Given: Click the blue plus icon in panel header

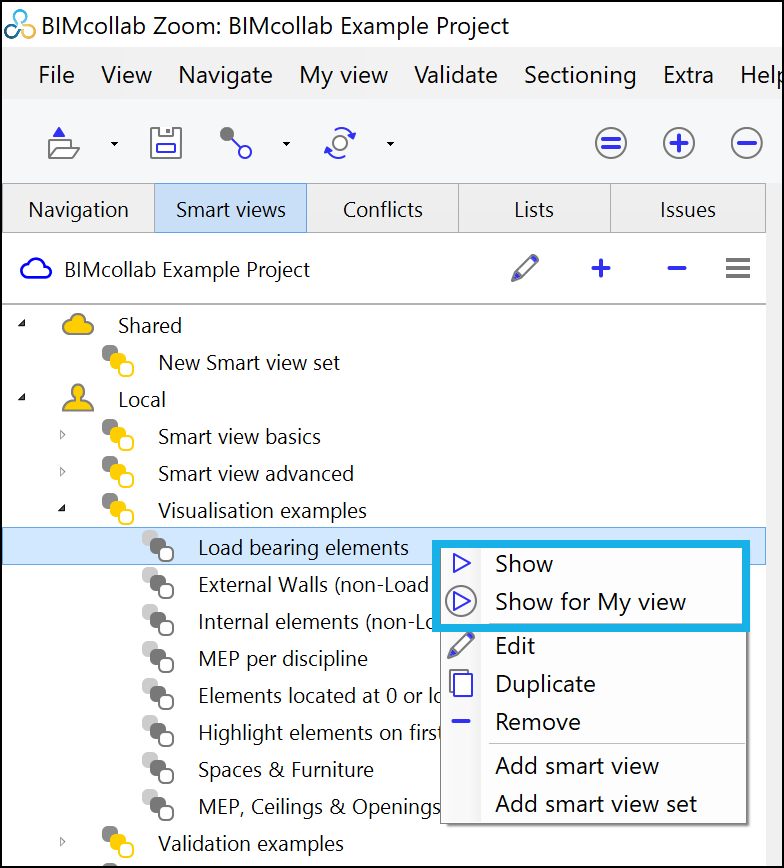Looking at the screenshot, I should click(601, 268).
